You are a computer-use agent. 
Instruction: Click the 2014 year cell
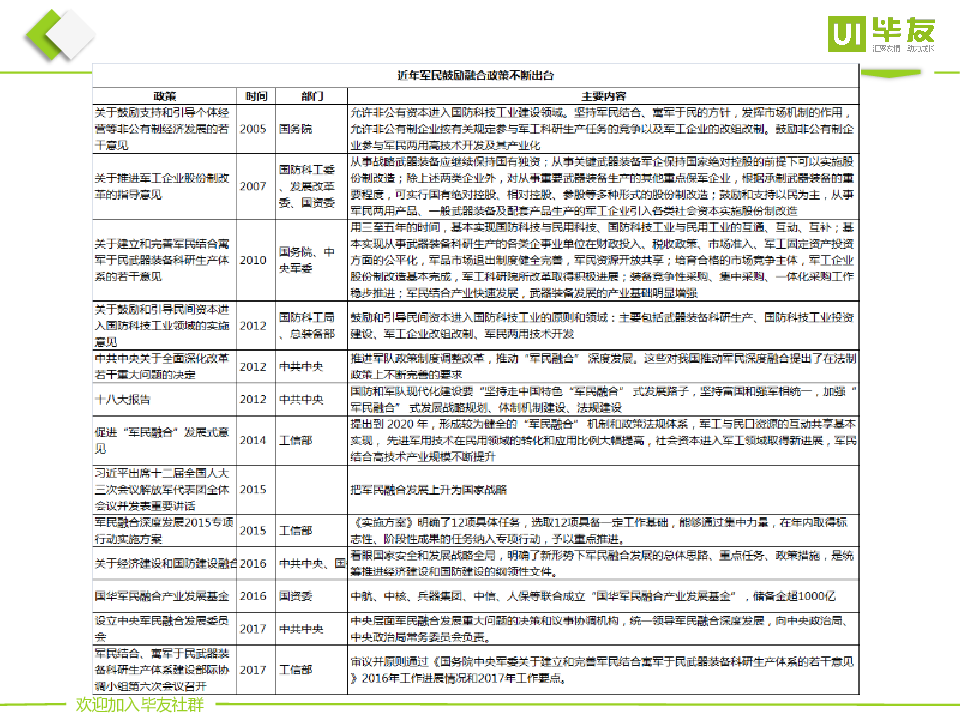(x=254, y=438)
